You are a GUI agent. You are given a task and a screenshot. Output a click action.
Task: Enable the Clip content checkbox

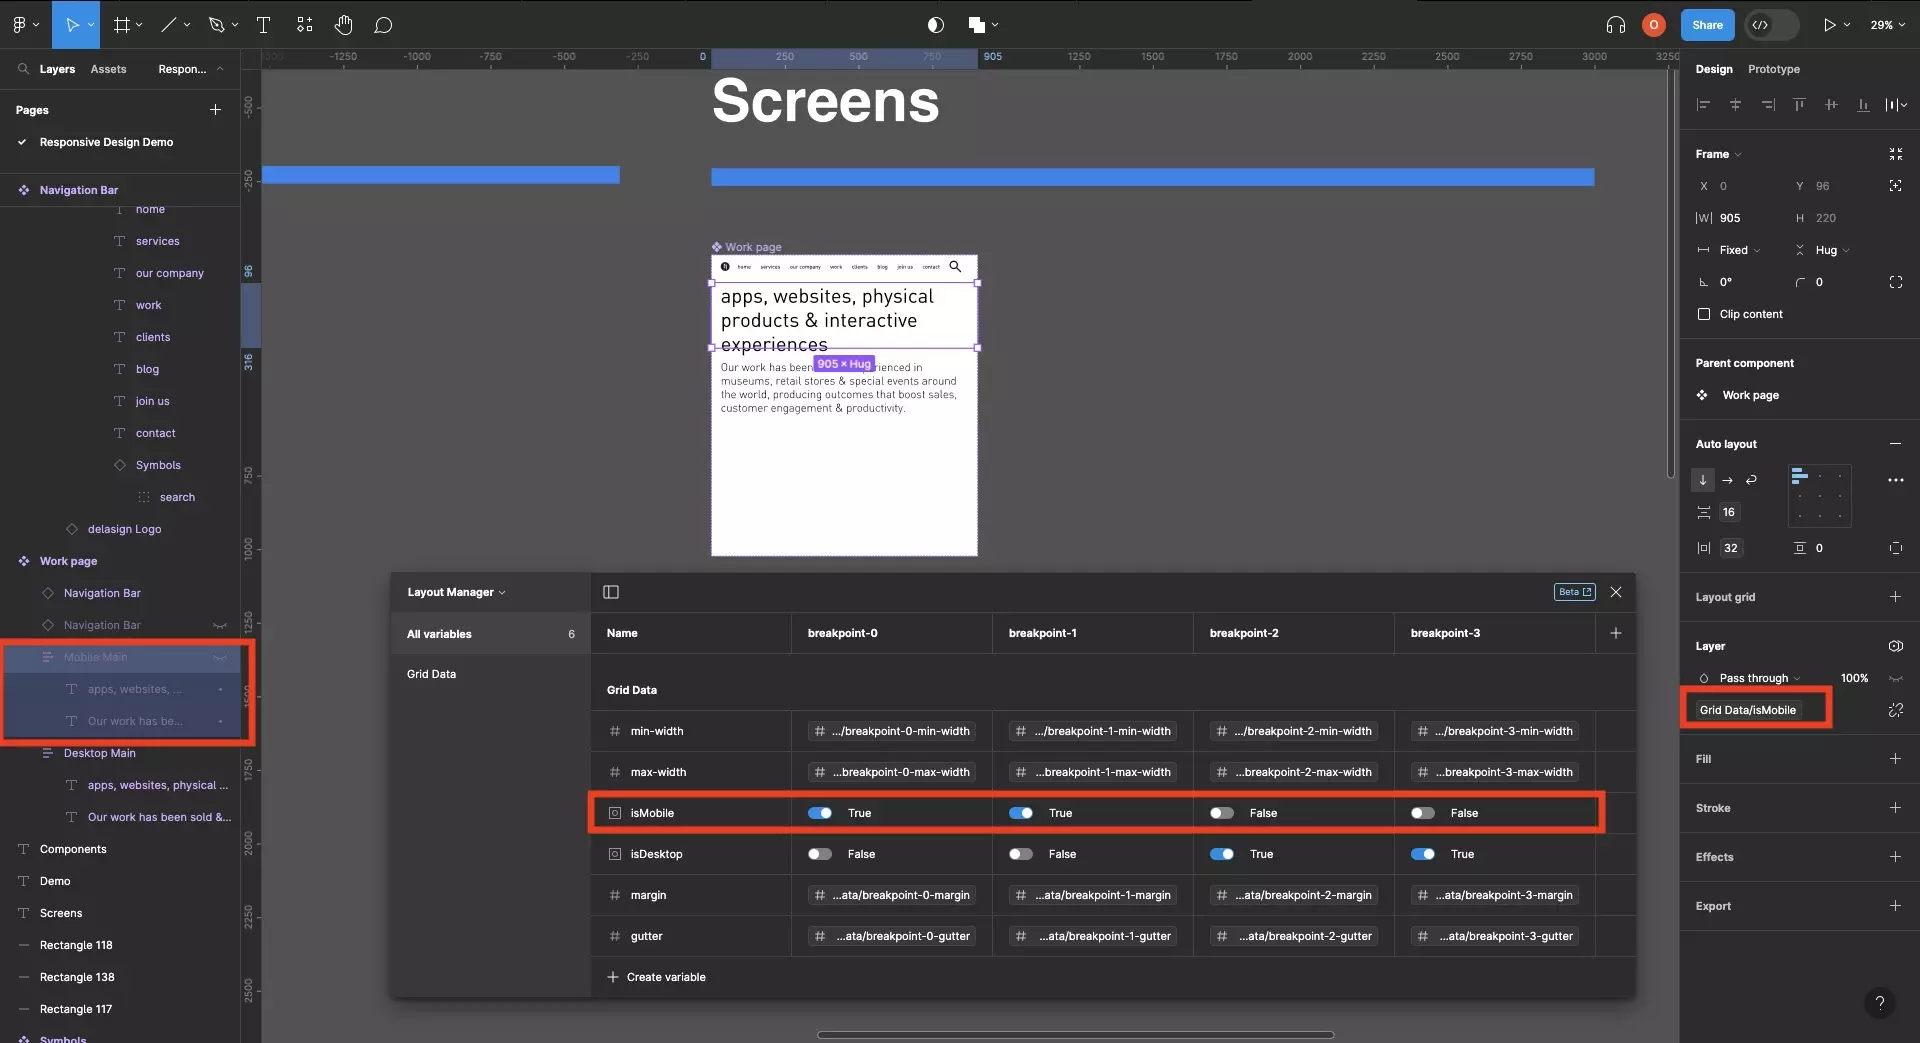click(1704, 314)
